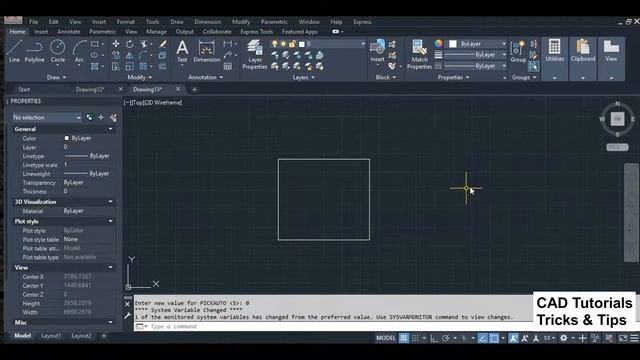Toggle 2D object snap in status bar
Image resolution: width=640 pixels, height=360 pixels.
(494, 338)
